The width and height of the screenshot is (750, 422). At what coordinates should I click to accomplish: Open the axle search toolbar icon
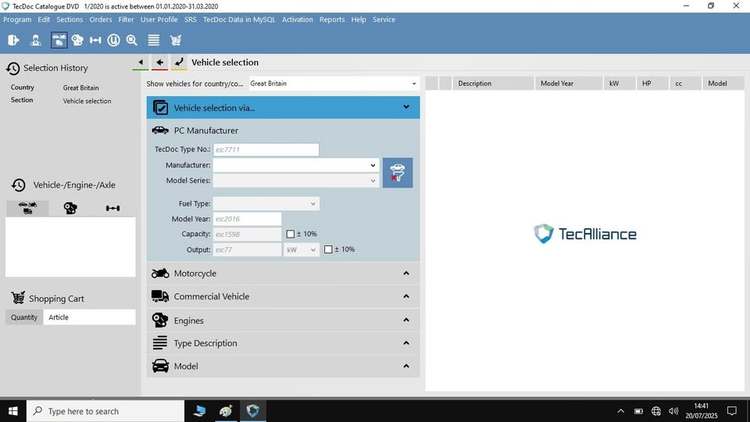(96, 40)
